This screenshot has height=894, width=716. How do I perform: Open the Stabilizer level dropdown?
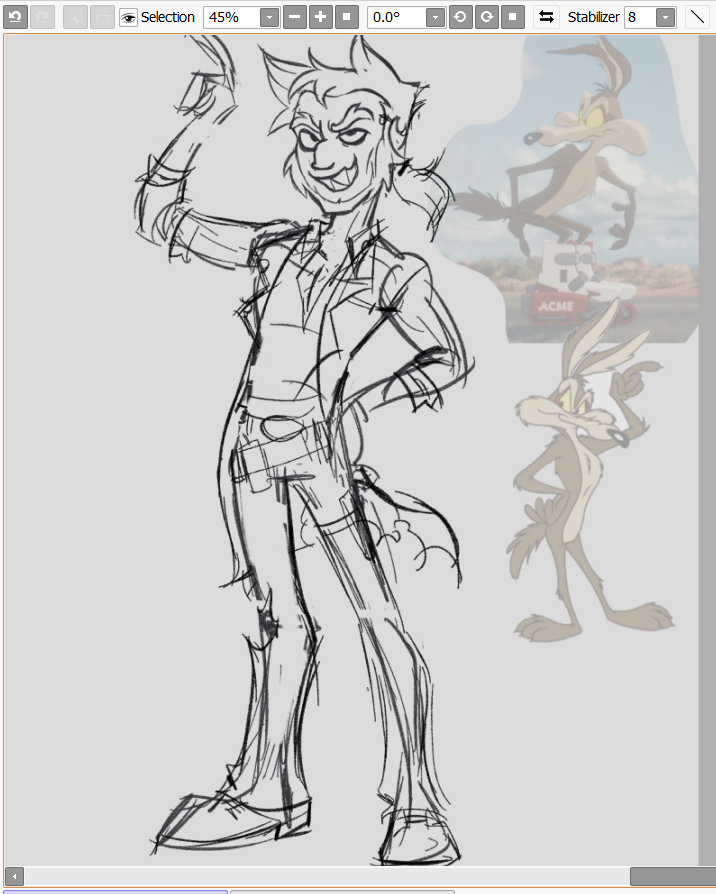[x=665, y=17]
